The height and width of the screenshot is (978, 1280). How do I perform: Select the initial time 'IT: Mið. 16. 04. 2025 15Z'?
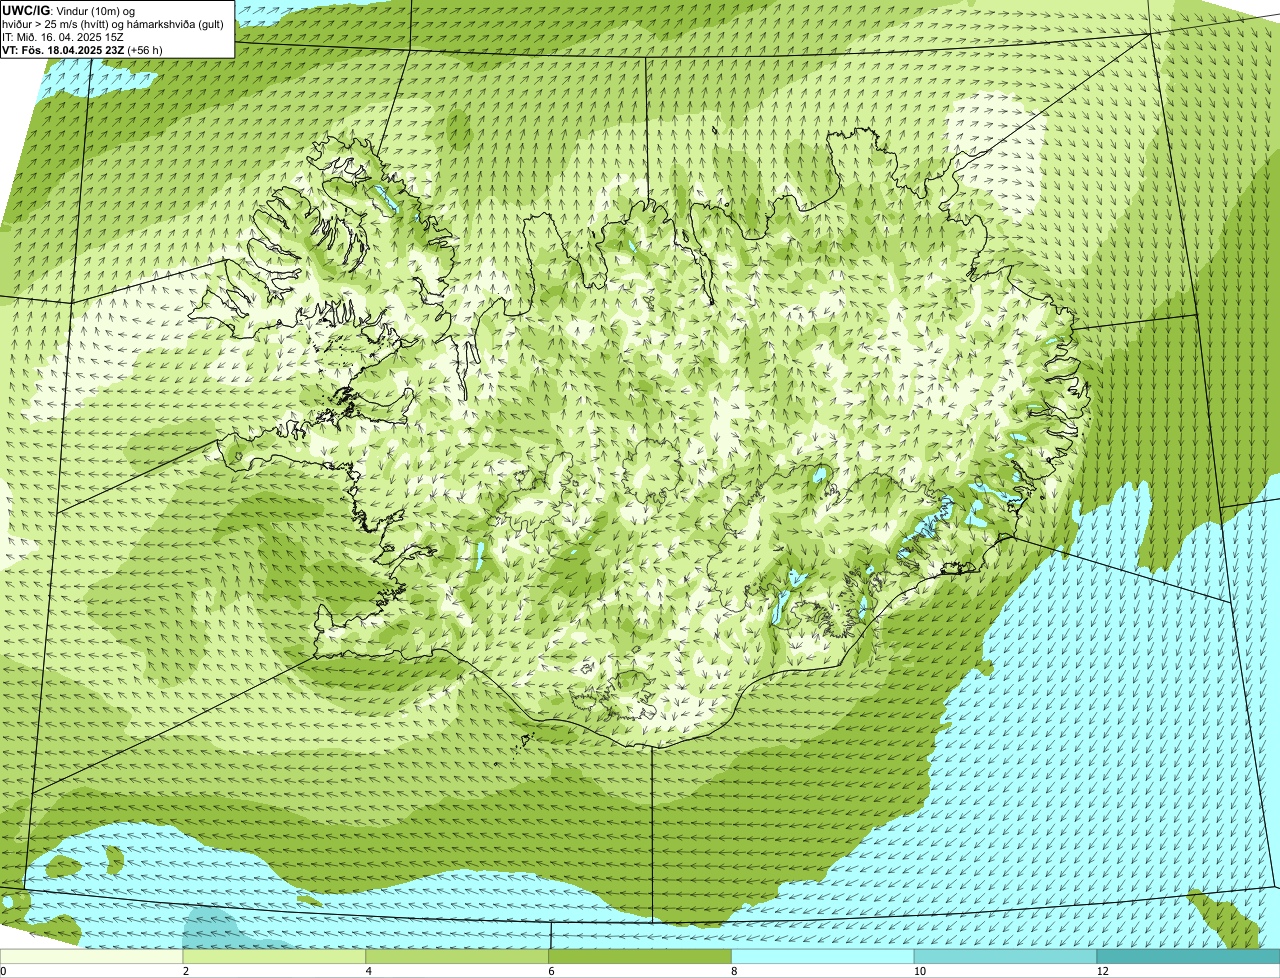click(63, 37)
